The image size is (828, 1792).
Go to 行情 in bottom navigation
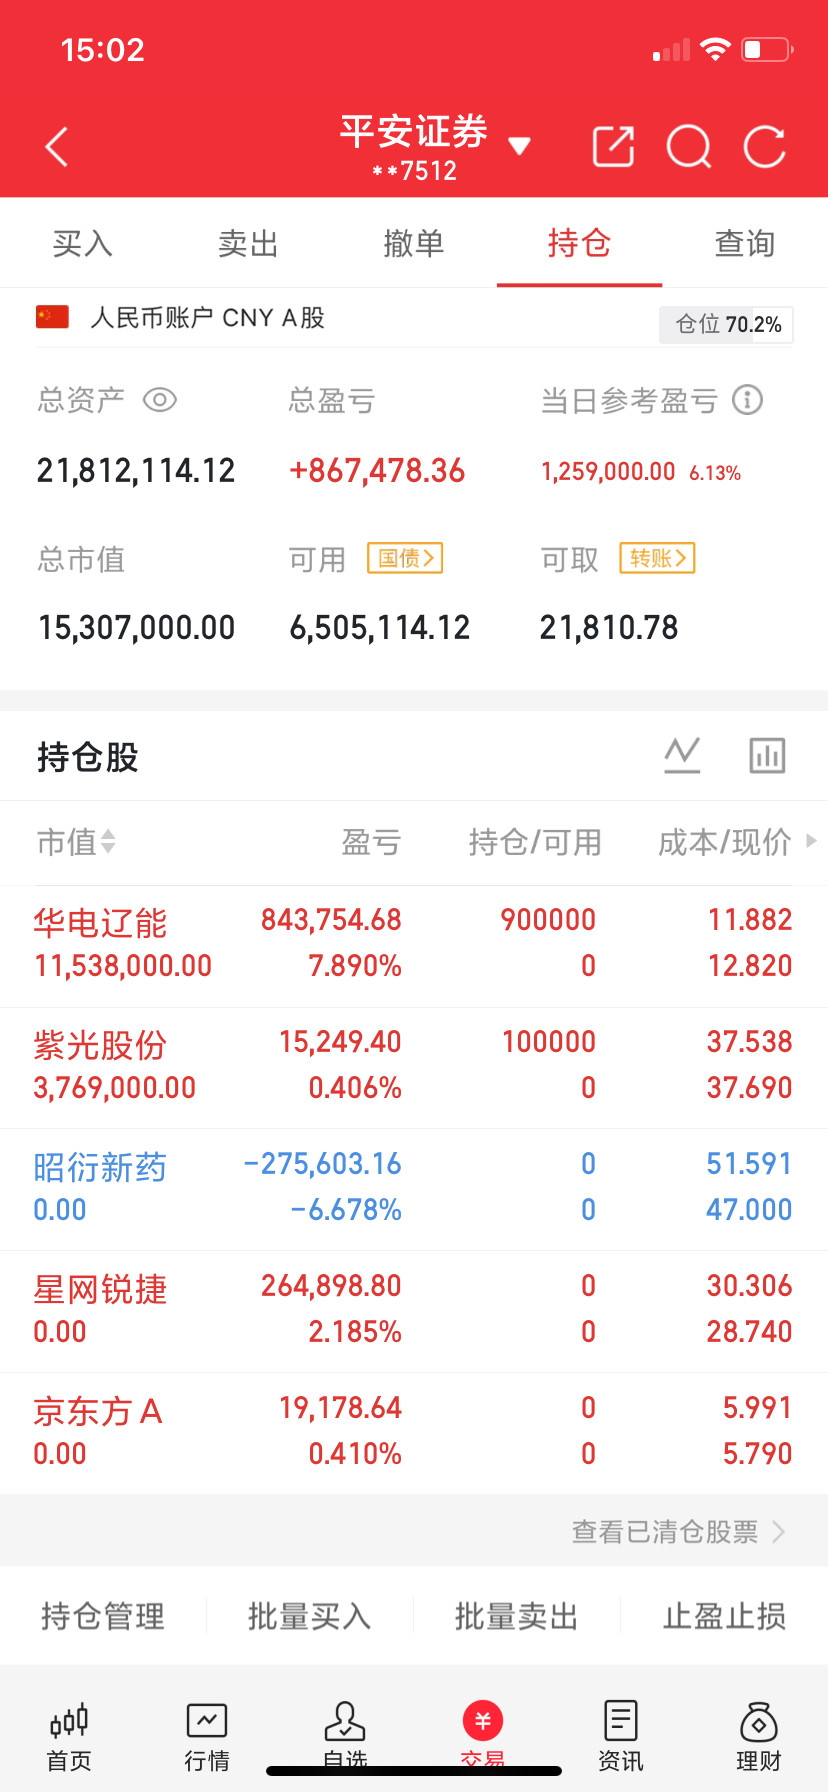207,1737
